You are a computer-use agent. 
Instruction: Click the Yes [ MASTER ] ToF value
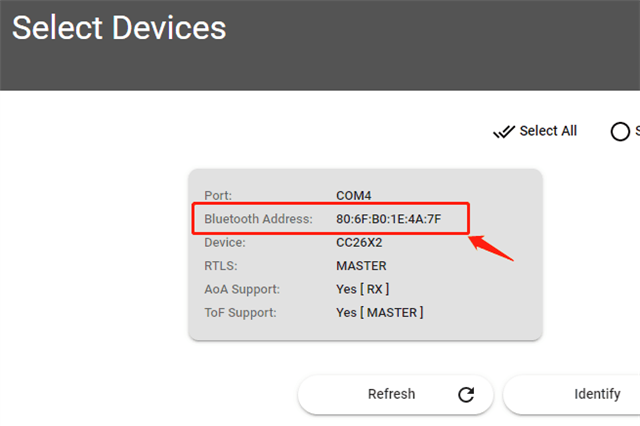point(379,313)
